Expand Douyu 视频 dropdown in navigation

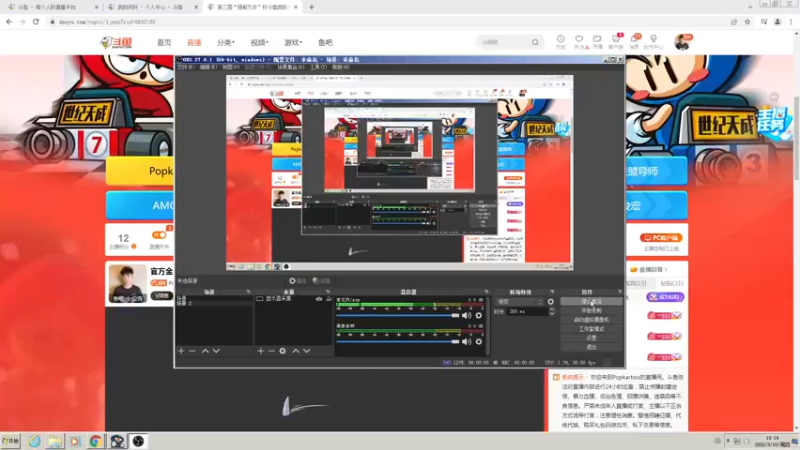tap(259, 42)
